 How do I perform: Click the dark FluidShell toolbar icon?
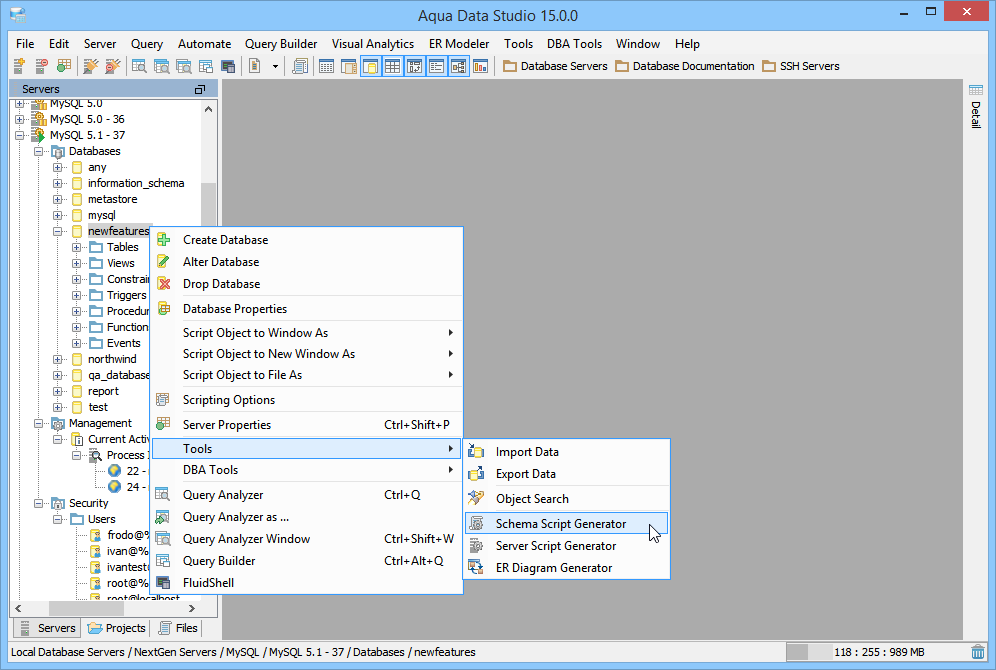click(228, 66)
